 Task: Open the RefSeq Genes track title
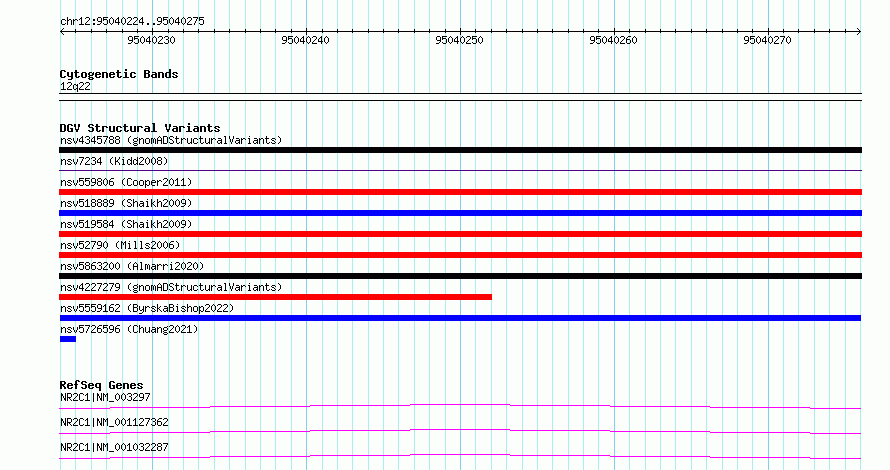[101, 385]
